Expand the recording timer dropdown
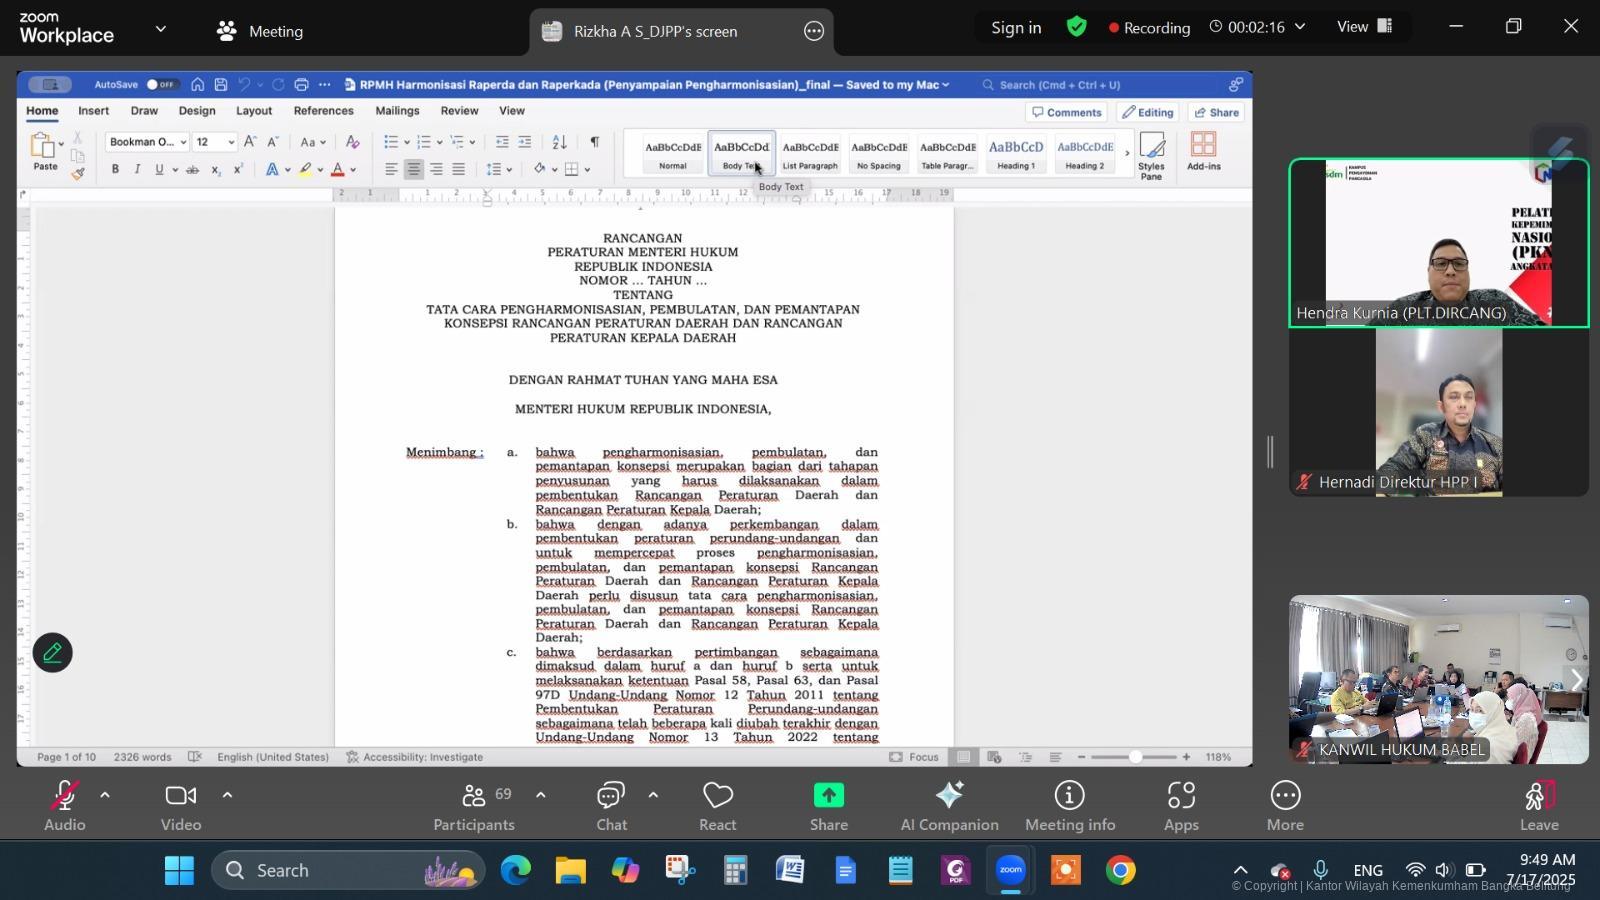The image size is (1600, 900). tap(1300, 27)
